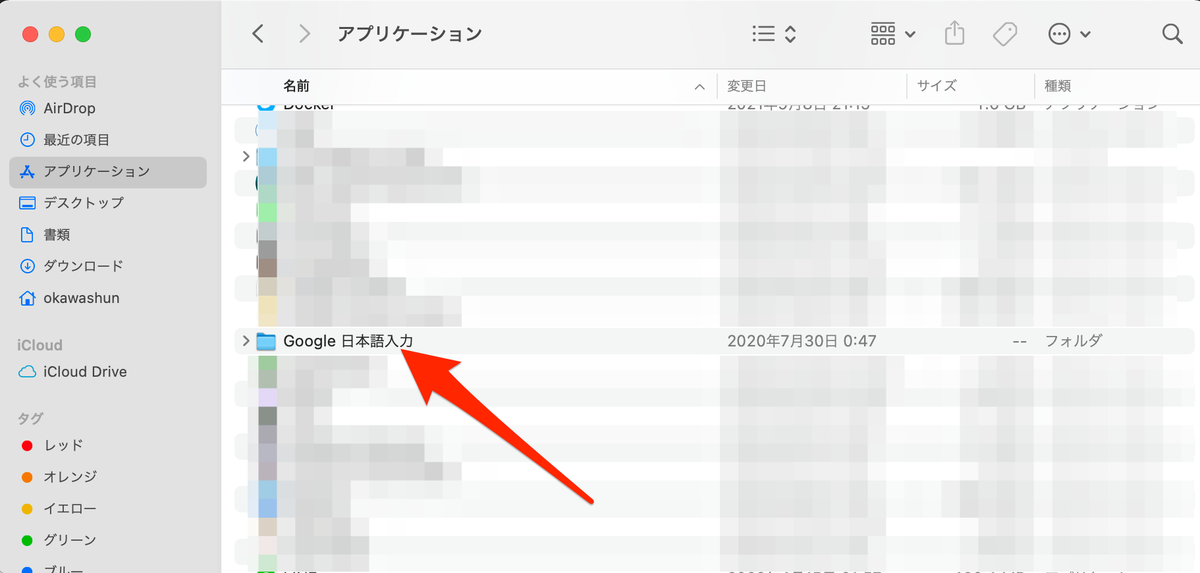Click the Share toolbar icon
This screenshot has height=573, width=1200.
point(955,34)
